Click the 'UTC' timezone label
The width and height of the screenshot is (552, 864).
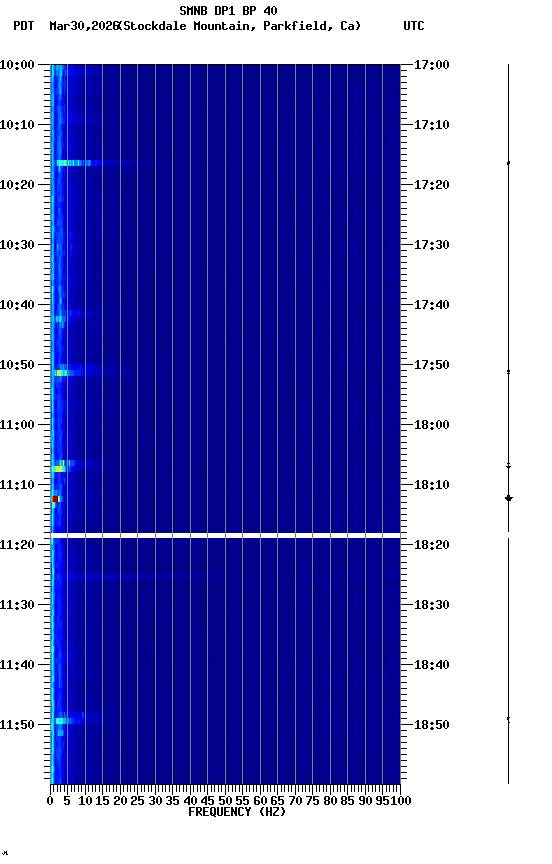(x=414, y=26)
